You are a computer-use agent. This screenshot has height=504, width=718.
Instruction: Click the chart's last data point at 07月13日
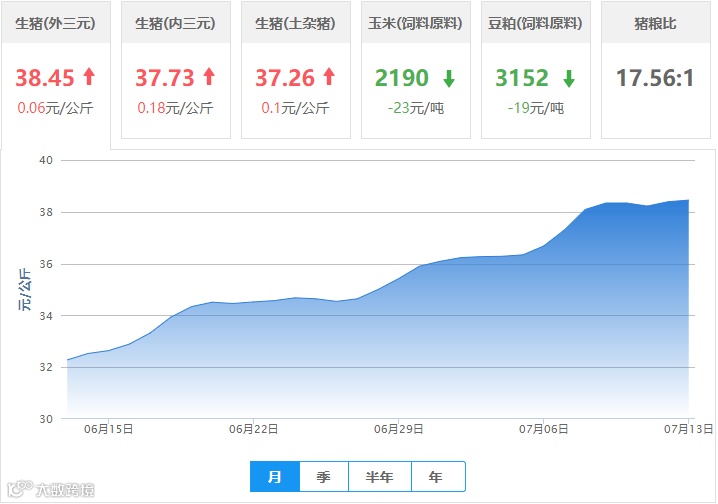pyautogui.click(x=688, y=200)
